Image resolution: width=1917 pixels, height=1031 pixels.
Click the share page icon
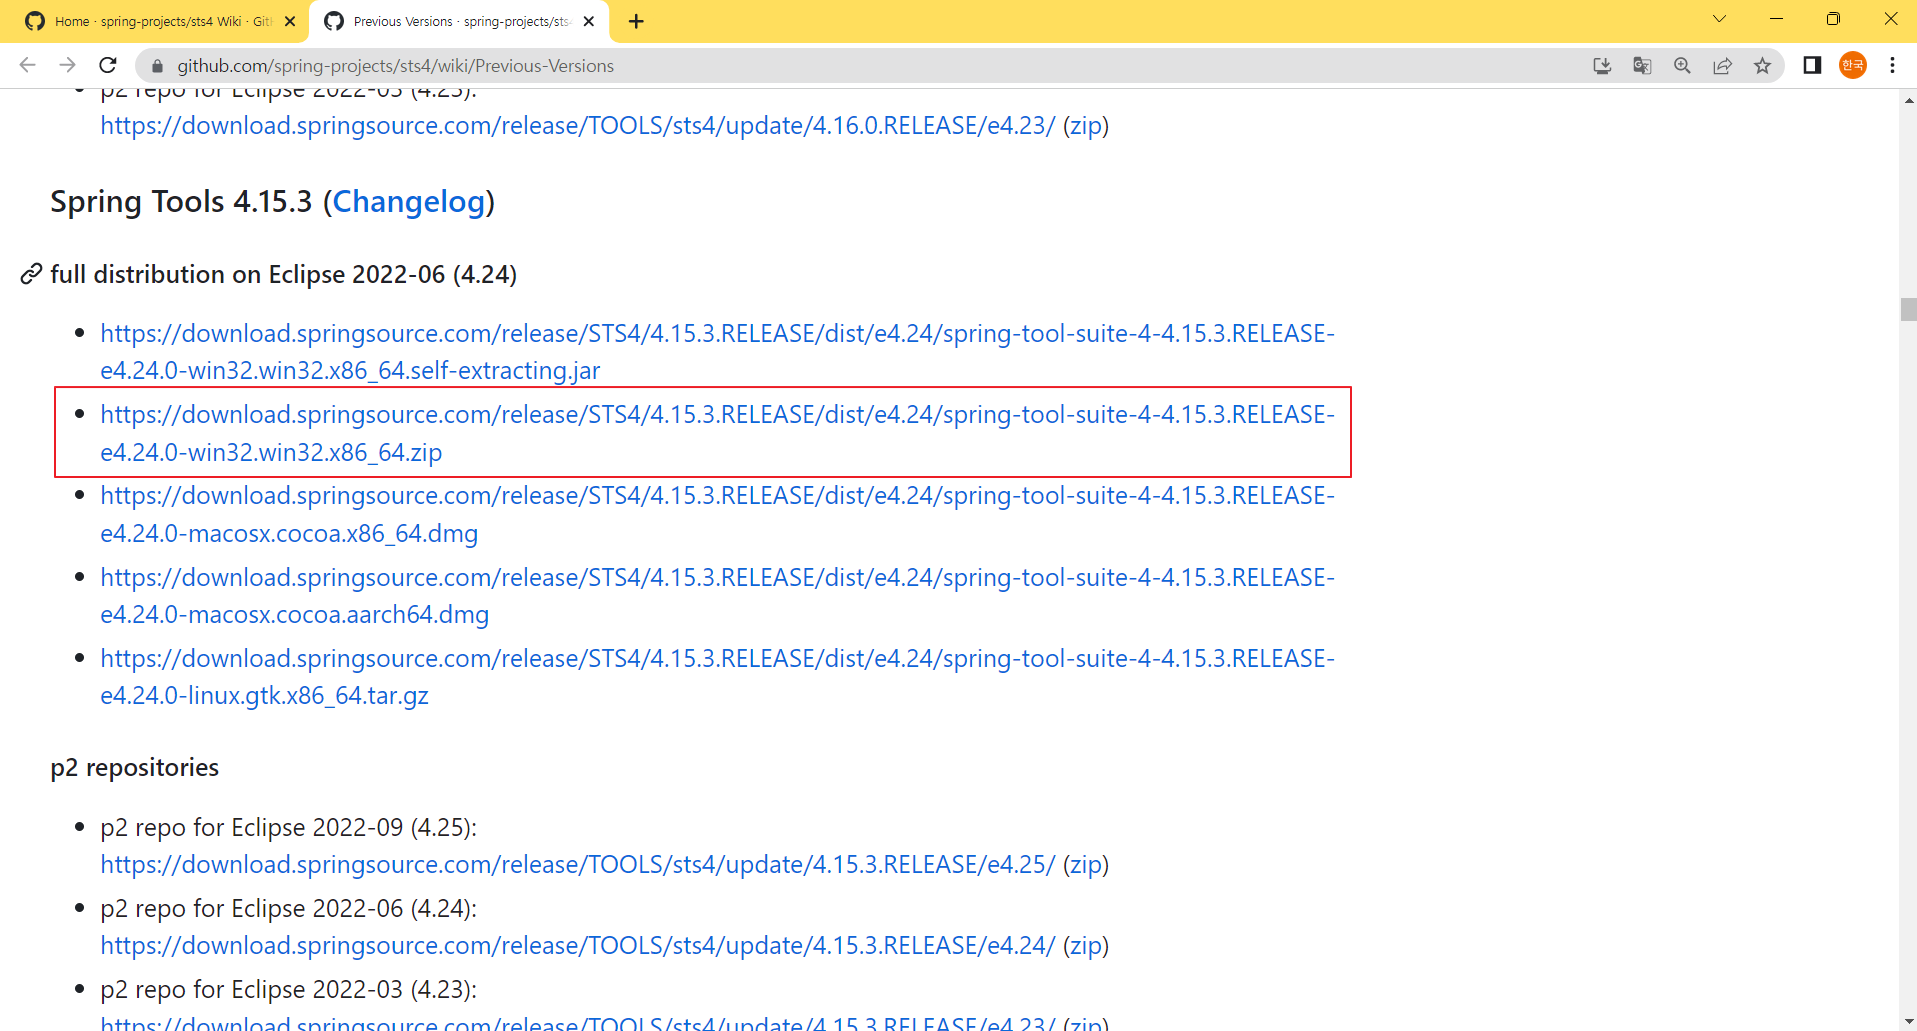pyautogui.click(x=1722, y=65)
